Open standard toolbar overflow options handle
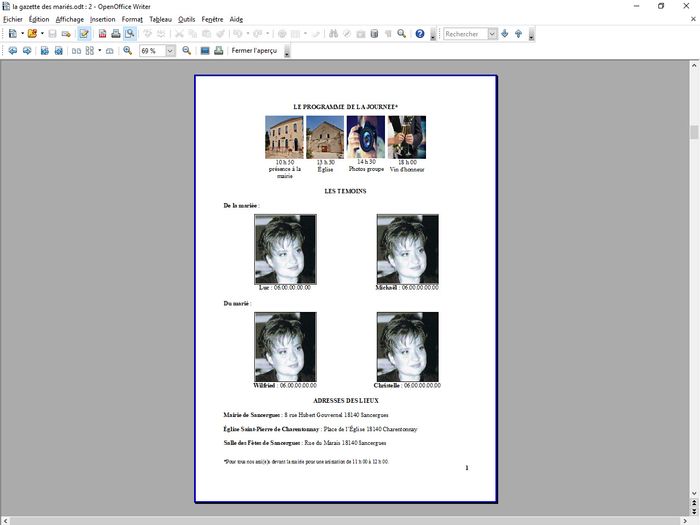Image resolution: width=700 pixels, height=525 pixels. tap(433, 34)
